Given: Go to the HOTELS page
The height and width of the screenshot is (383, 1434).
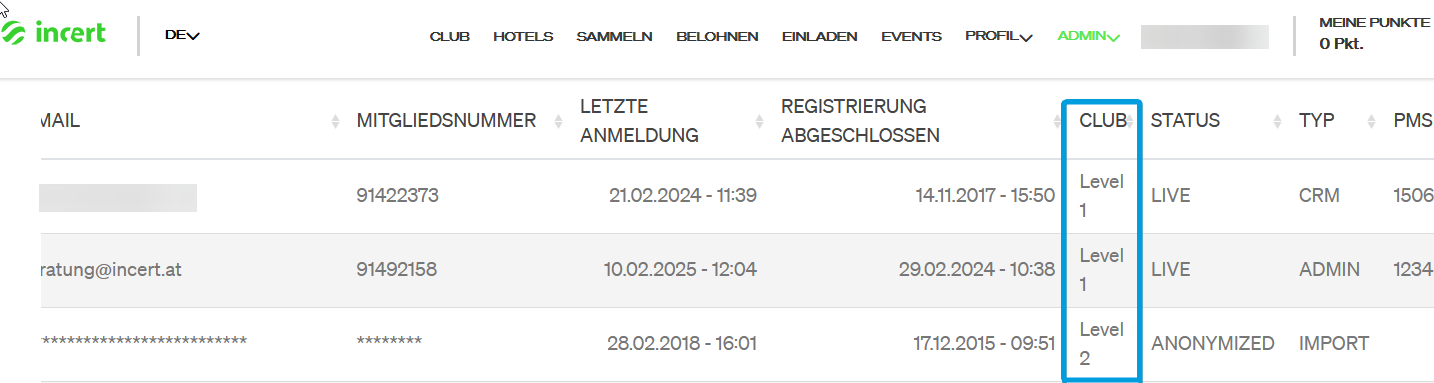Looking at the screenshot, I should point(523,36).
